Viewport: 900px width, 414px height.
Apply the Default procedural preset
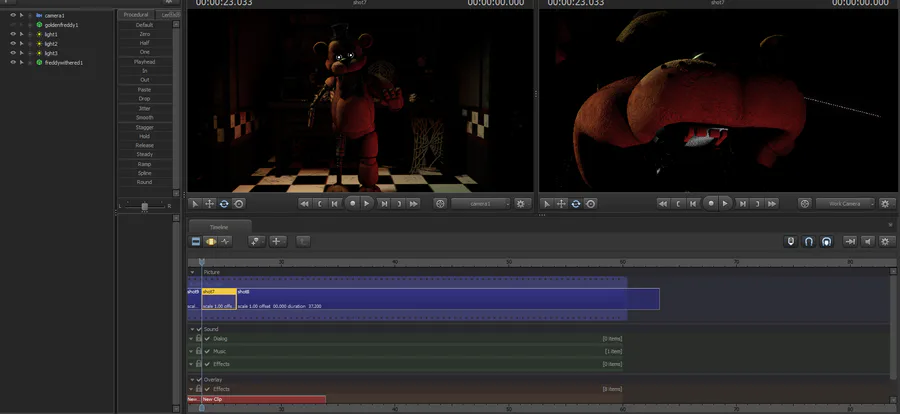point(145,25)
